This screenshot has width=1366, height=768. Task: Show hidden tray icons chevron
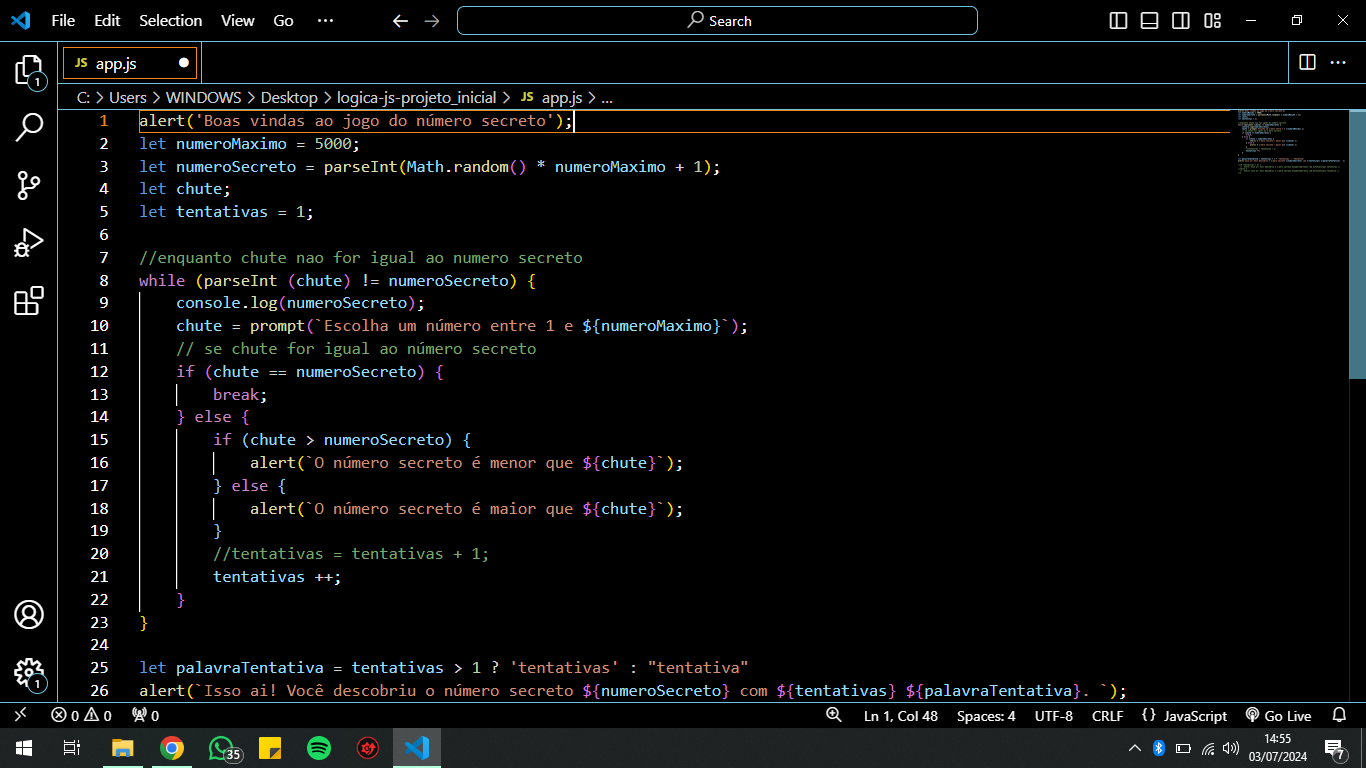(1135, 748)
